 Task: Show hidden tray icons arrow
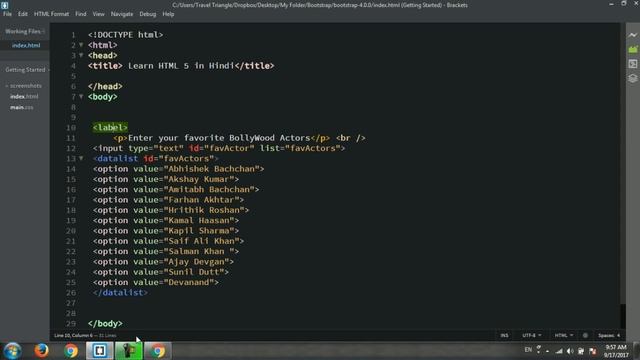point(547,351)
